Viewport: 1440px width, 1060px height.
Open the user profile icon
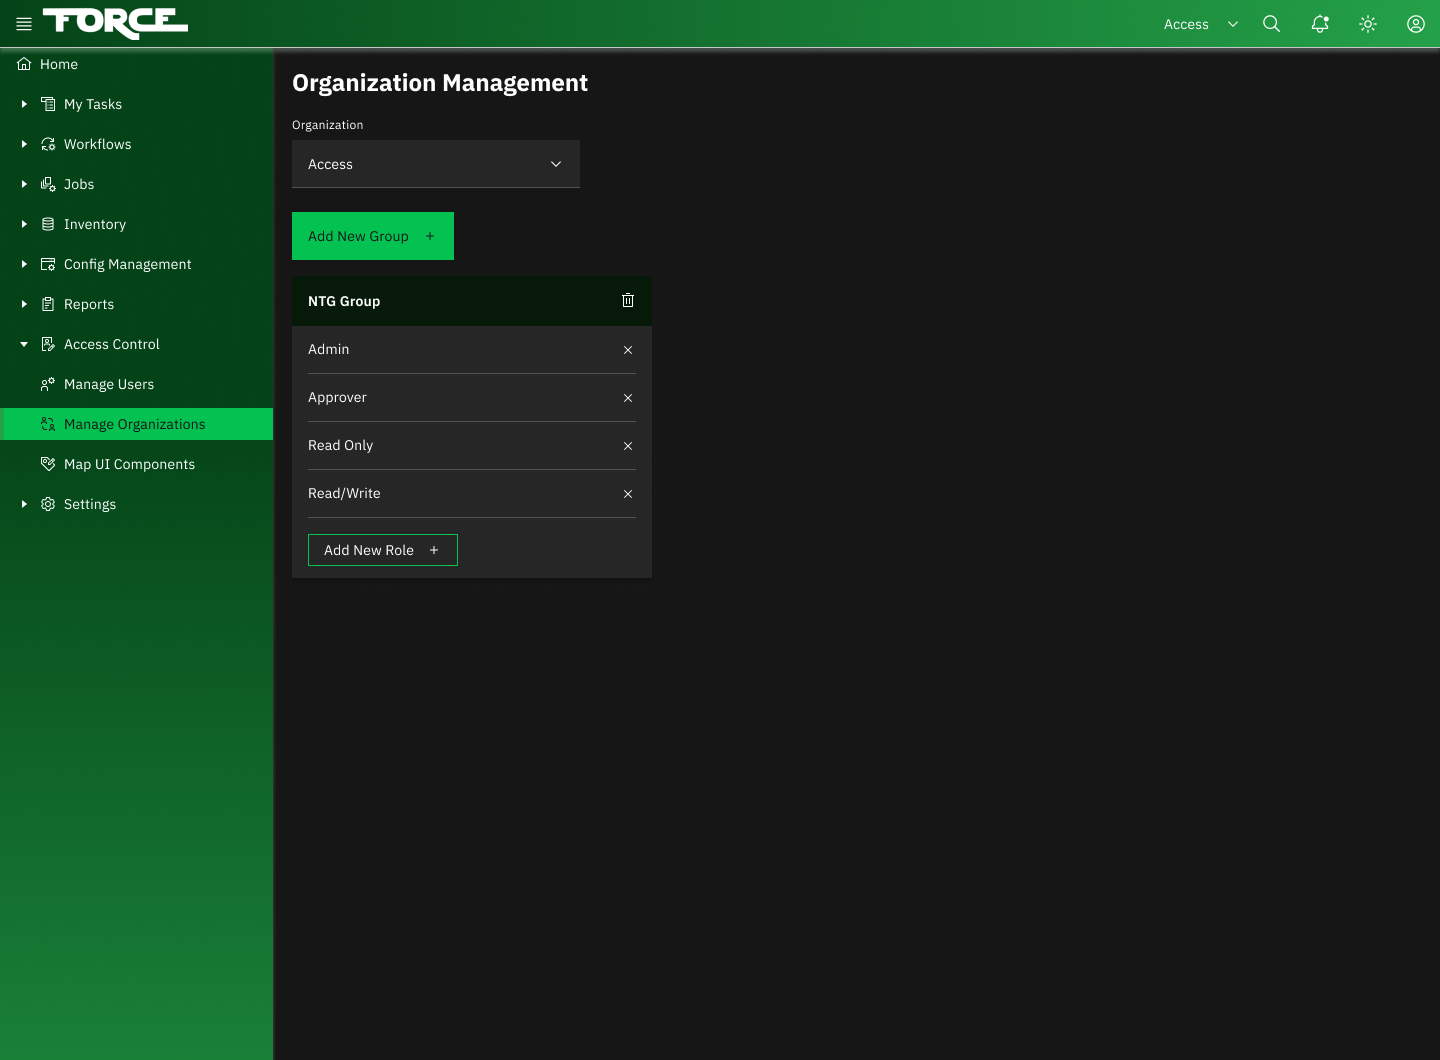[x=1415, y=23]
